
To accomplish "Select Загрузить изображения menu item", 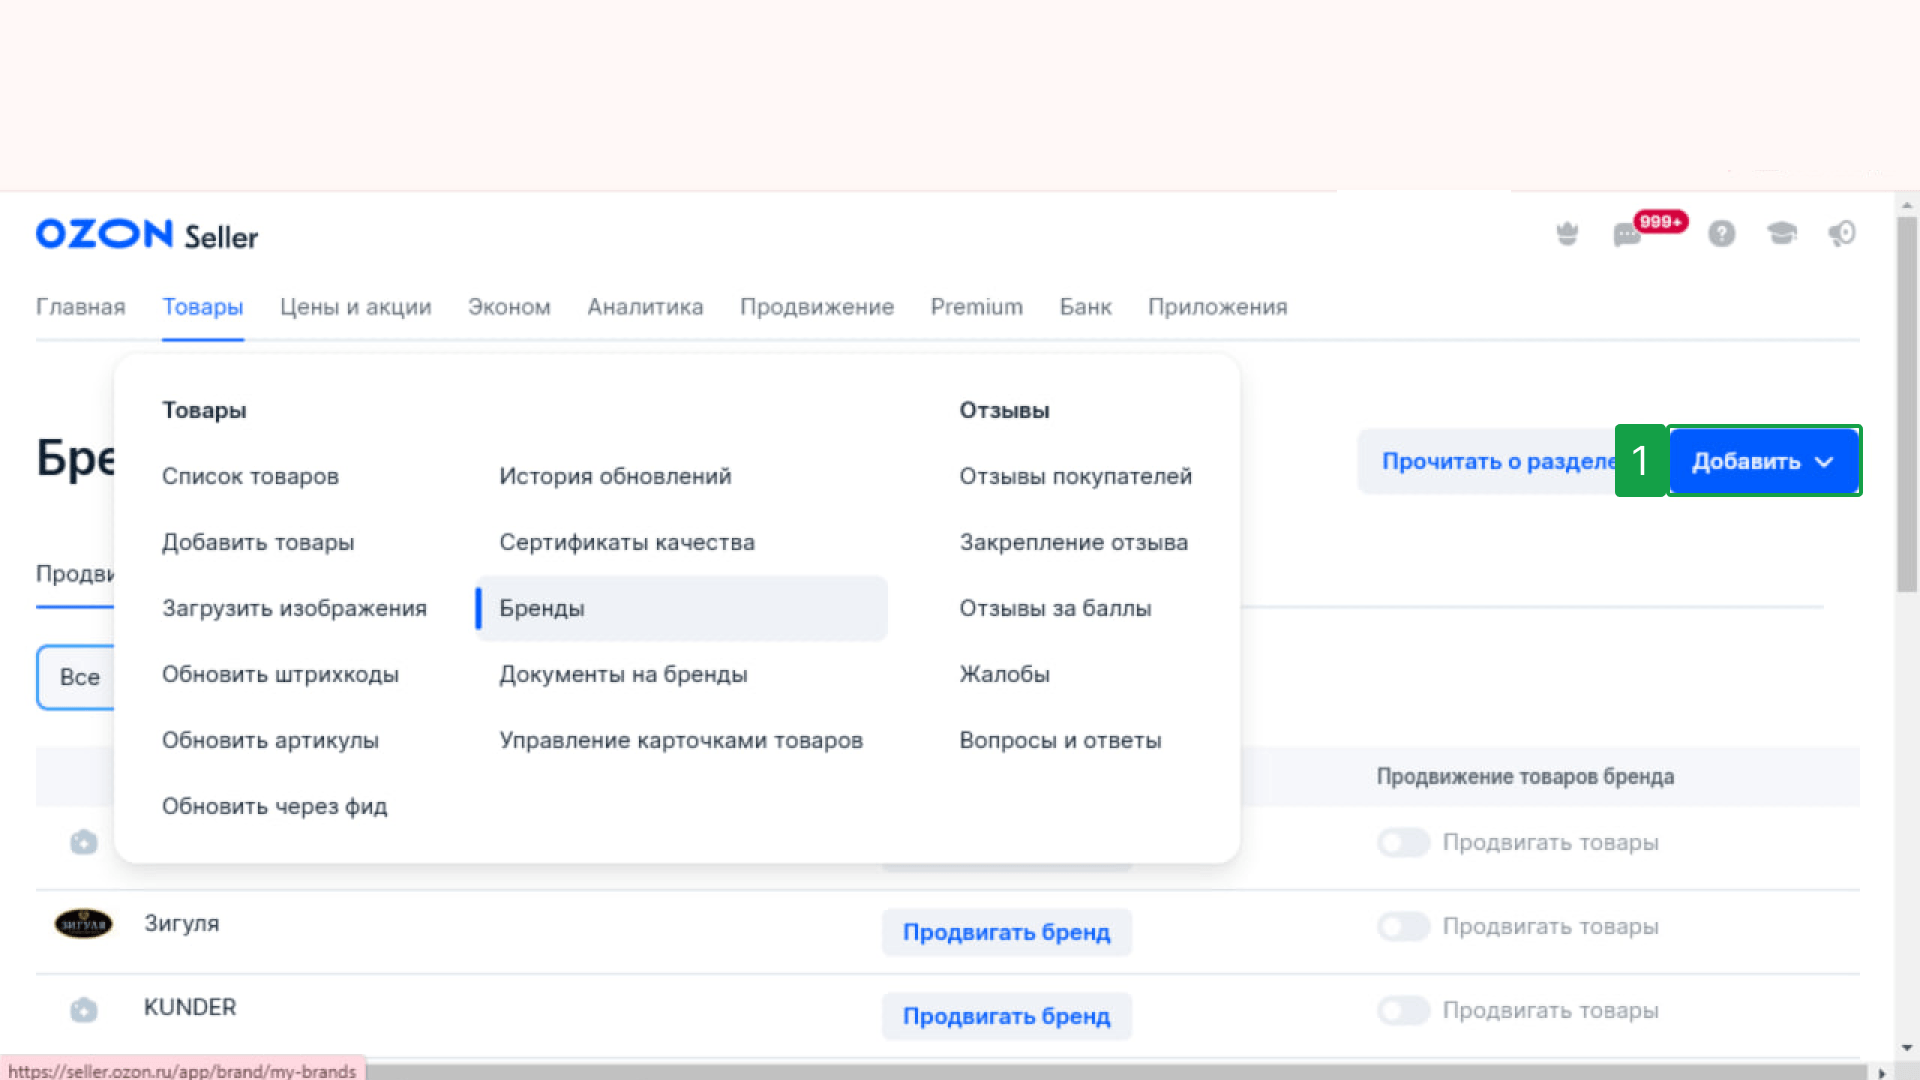I will 294,608.
